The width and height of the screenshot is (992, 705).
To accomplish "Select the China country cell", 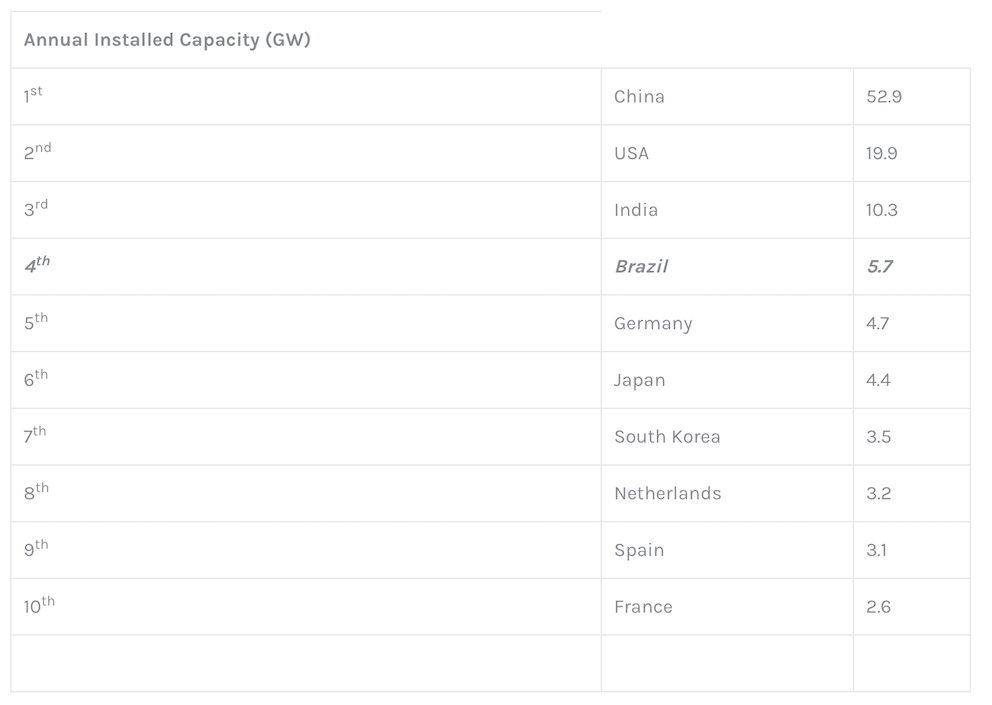I will point(639,97).
